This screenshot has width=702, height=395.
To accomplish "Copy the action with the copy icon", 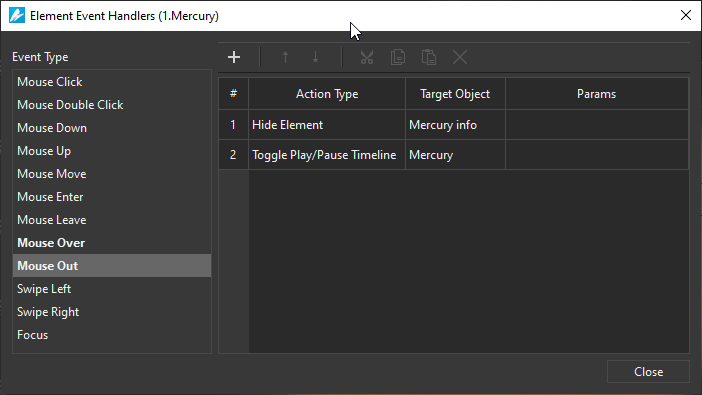I will click(398, 57).
